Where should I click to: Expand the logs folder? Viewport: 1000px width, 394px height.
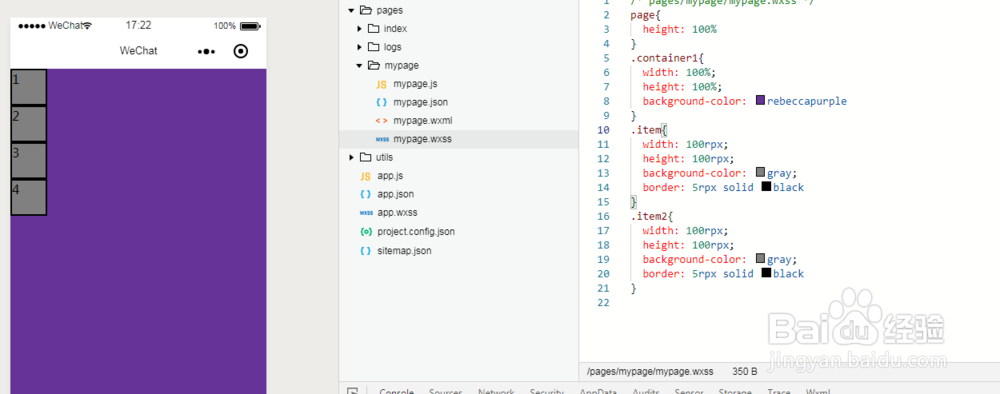(360, 47)
